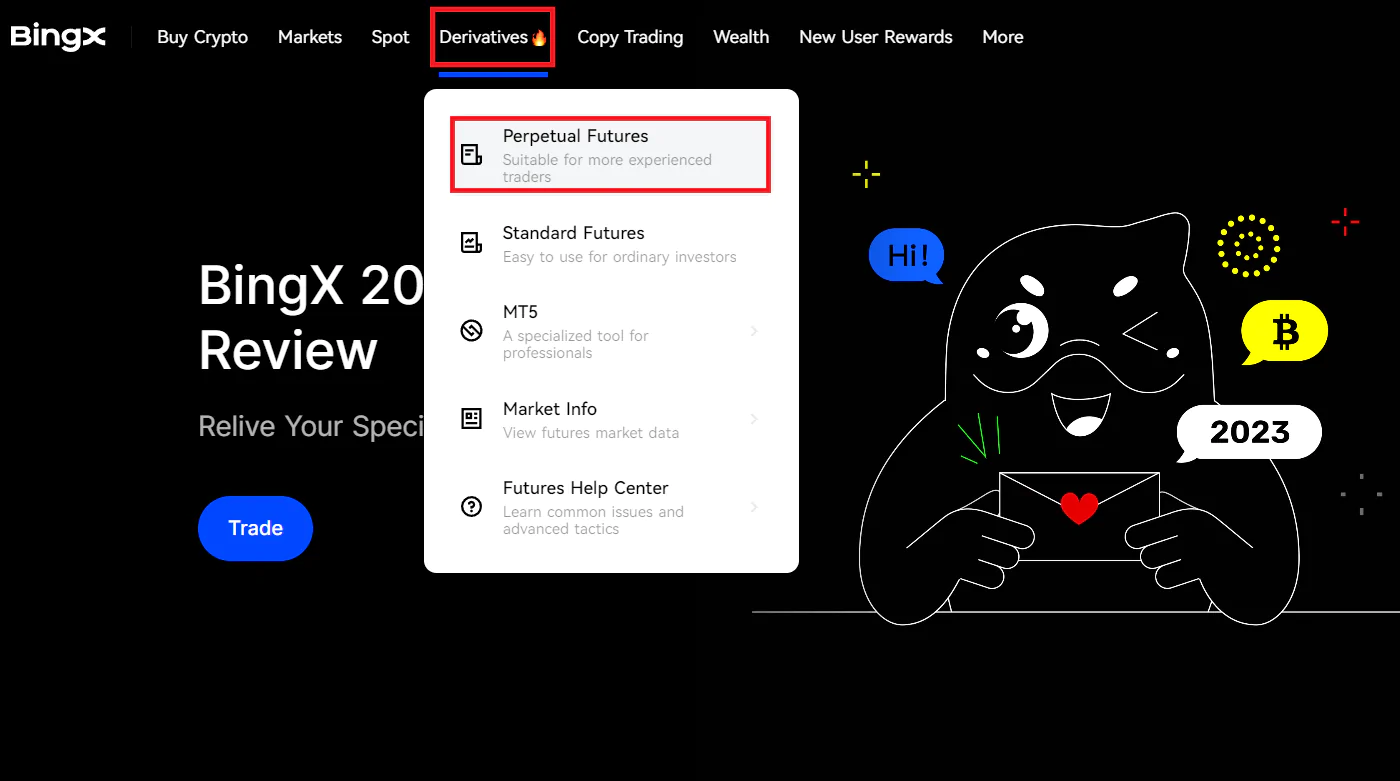
Task: Click the BingX logo
Action: 58,37
